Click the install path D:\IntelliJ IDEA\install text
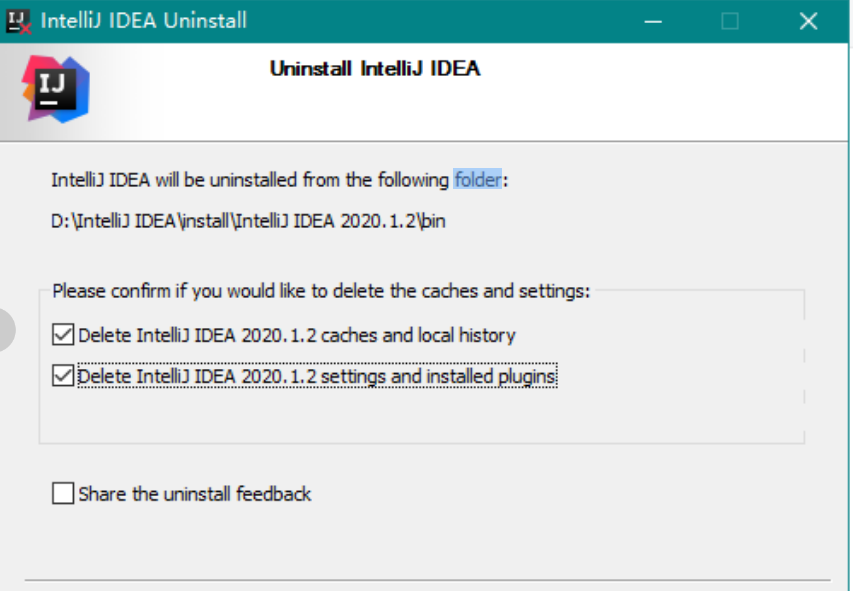Image resolution: width=854 pixels, height=591 pixels. click(248, 221)
